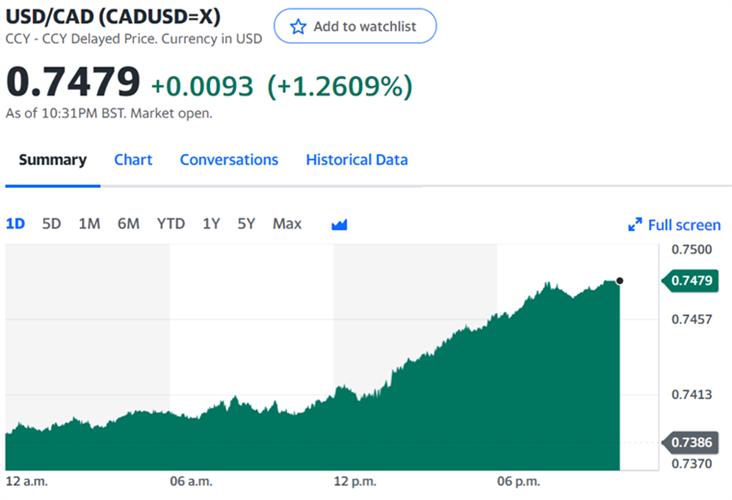Open the chart in Full screen
732x500 pixels.
pos(684,225)
